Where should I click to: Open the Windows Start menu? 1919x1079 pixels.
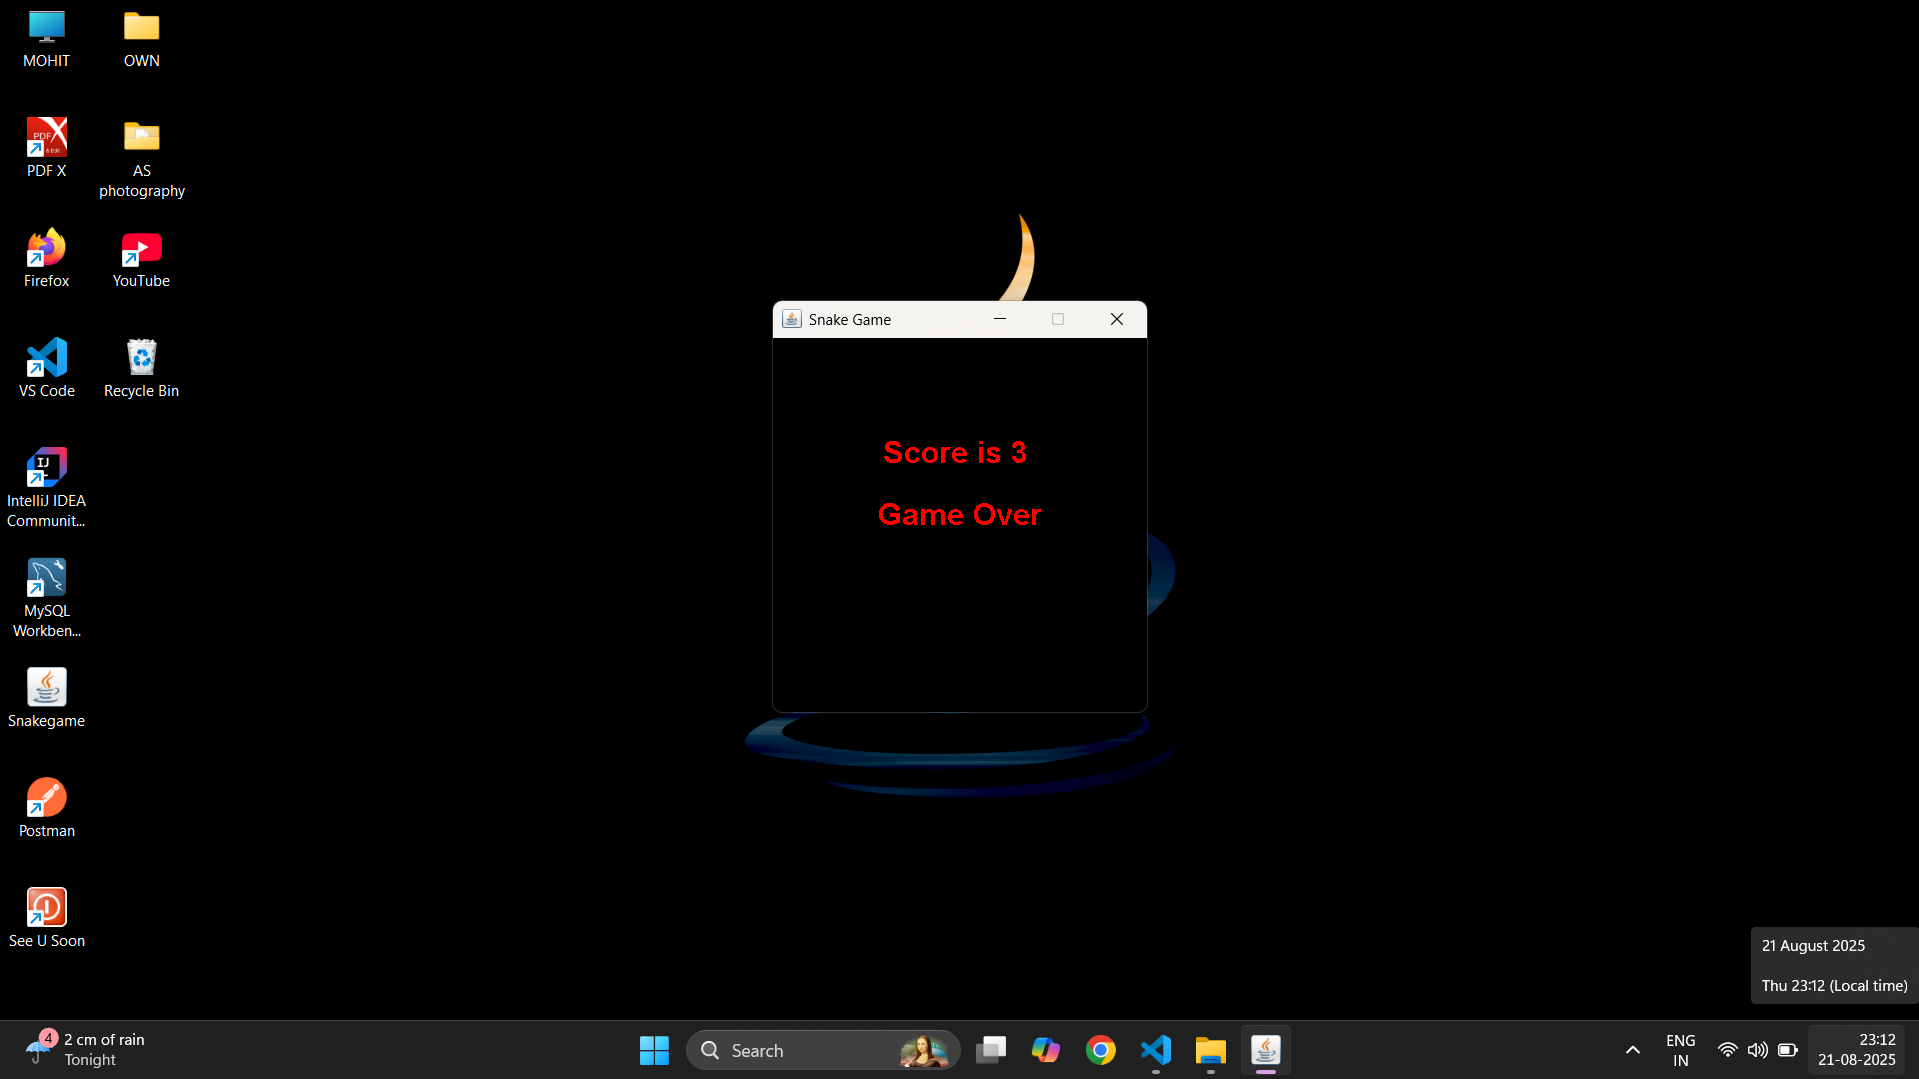[654, 1050]
